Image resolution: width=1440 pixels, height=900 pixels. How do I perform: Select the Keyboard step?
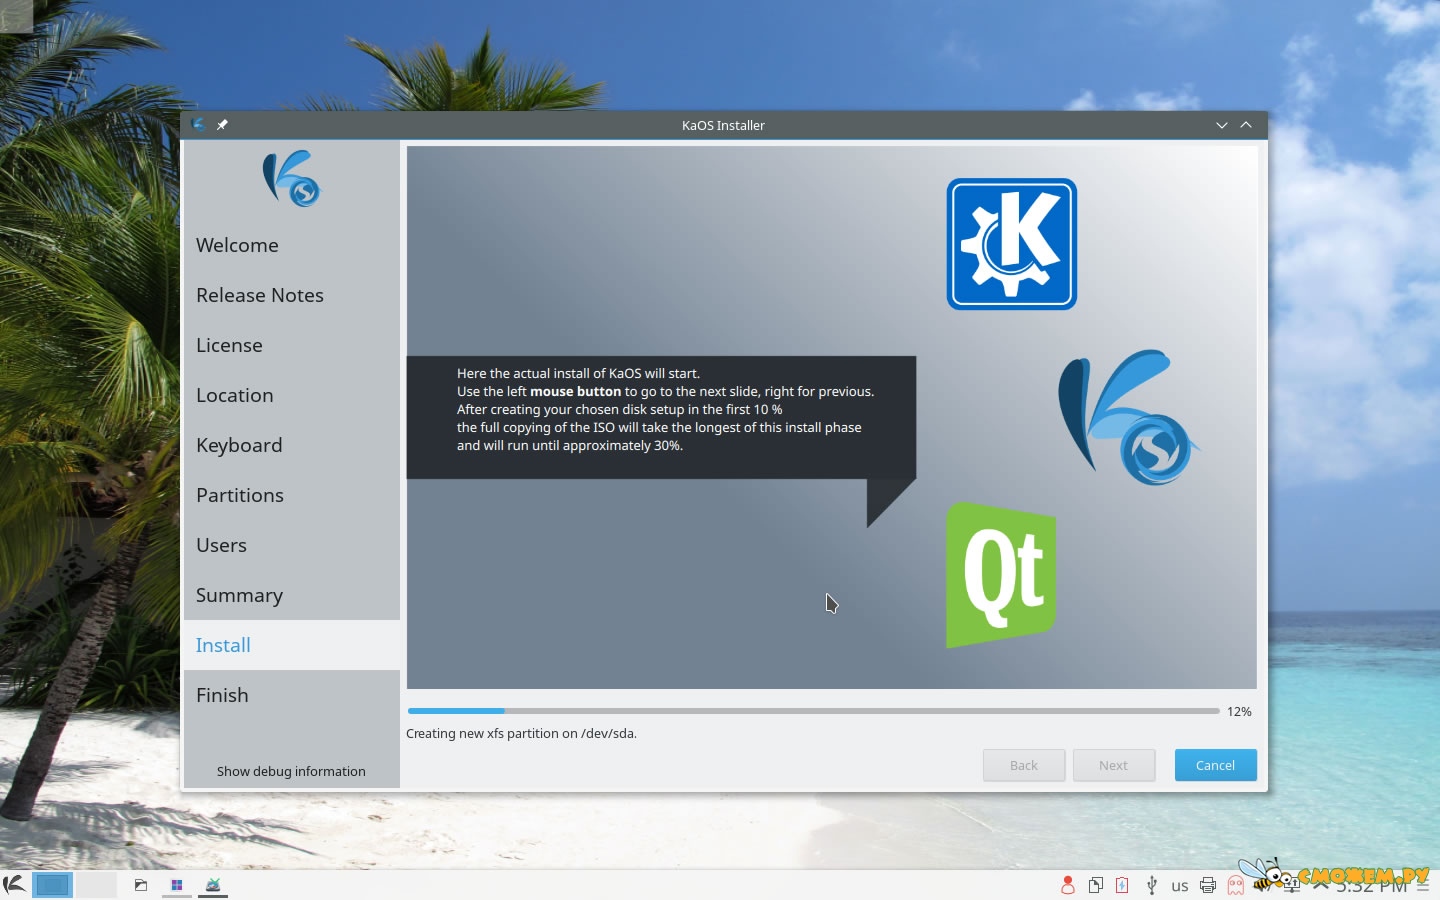point(292,445)
